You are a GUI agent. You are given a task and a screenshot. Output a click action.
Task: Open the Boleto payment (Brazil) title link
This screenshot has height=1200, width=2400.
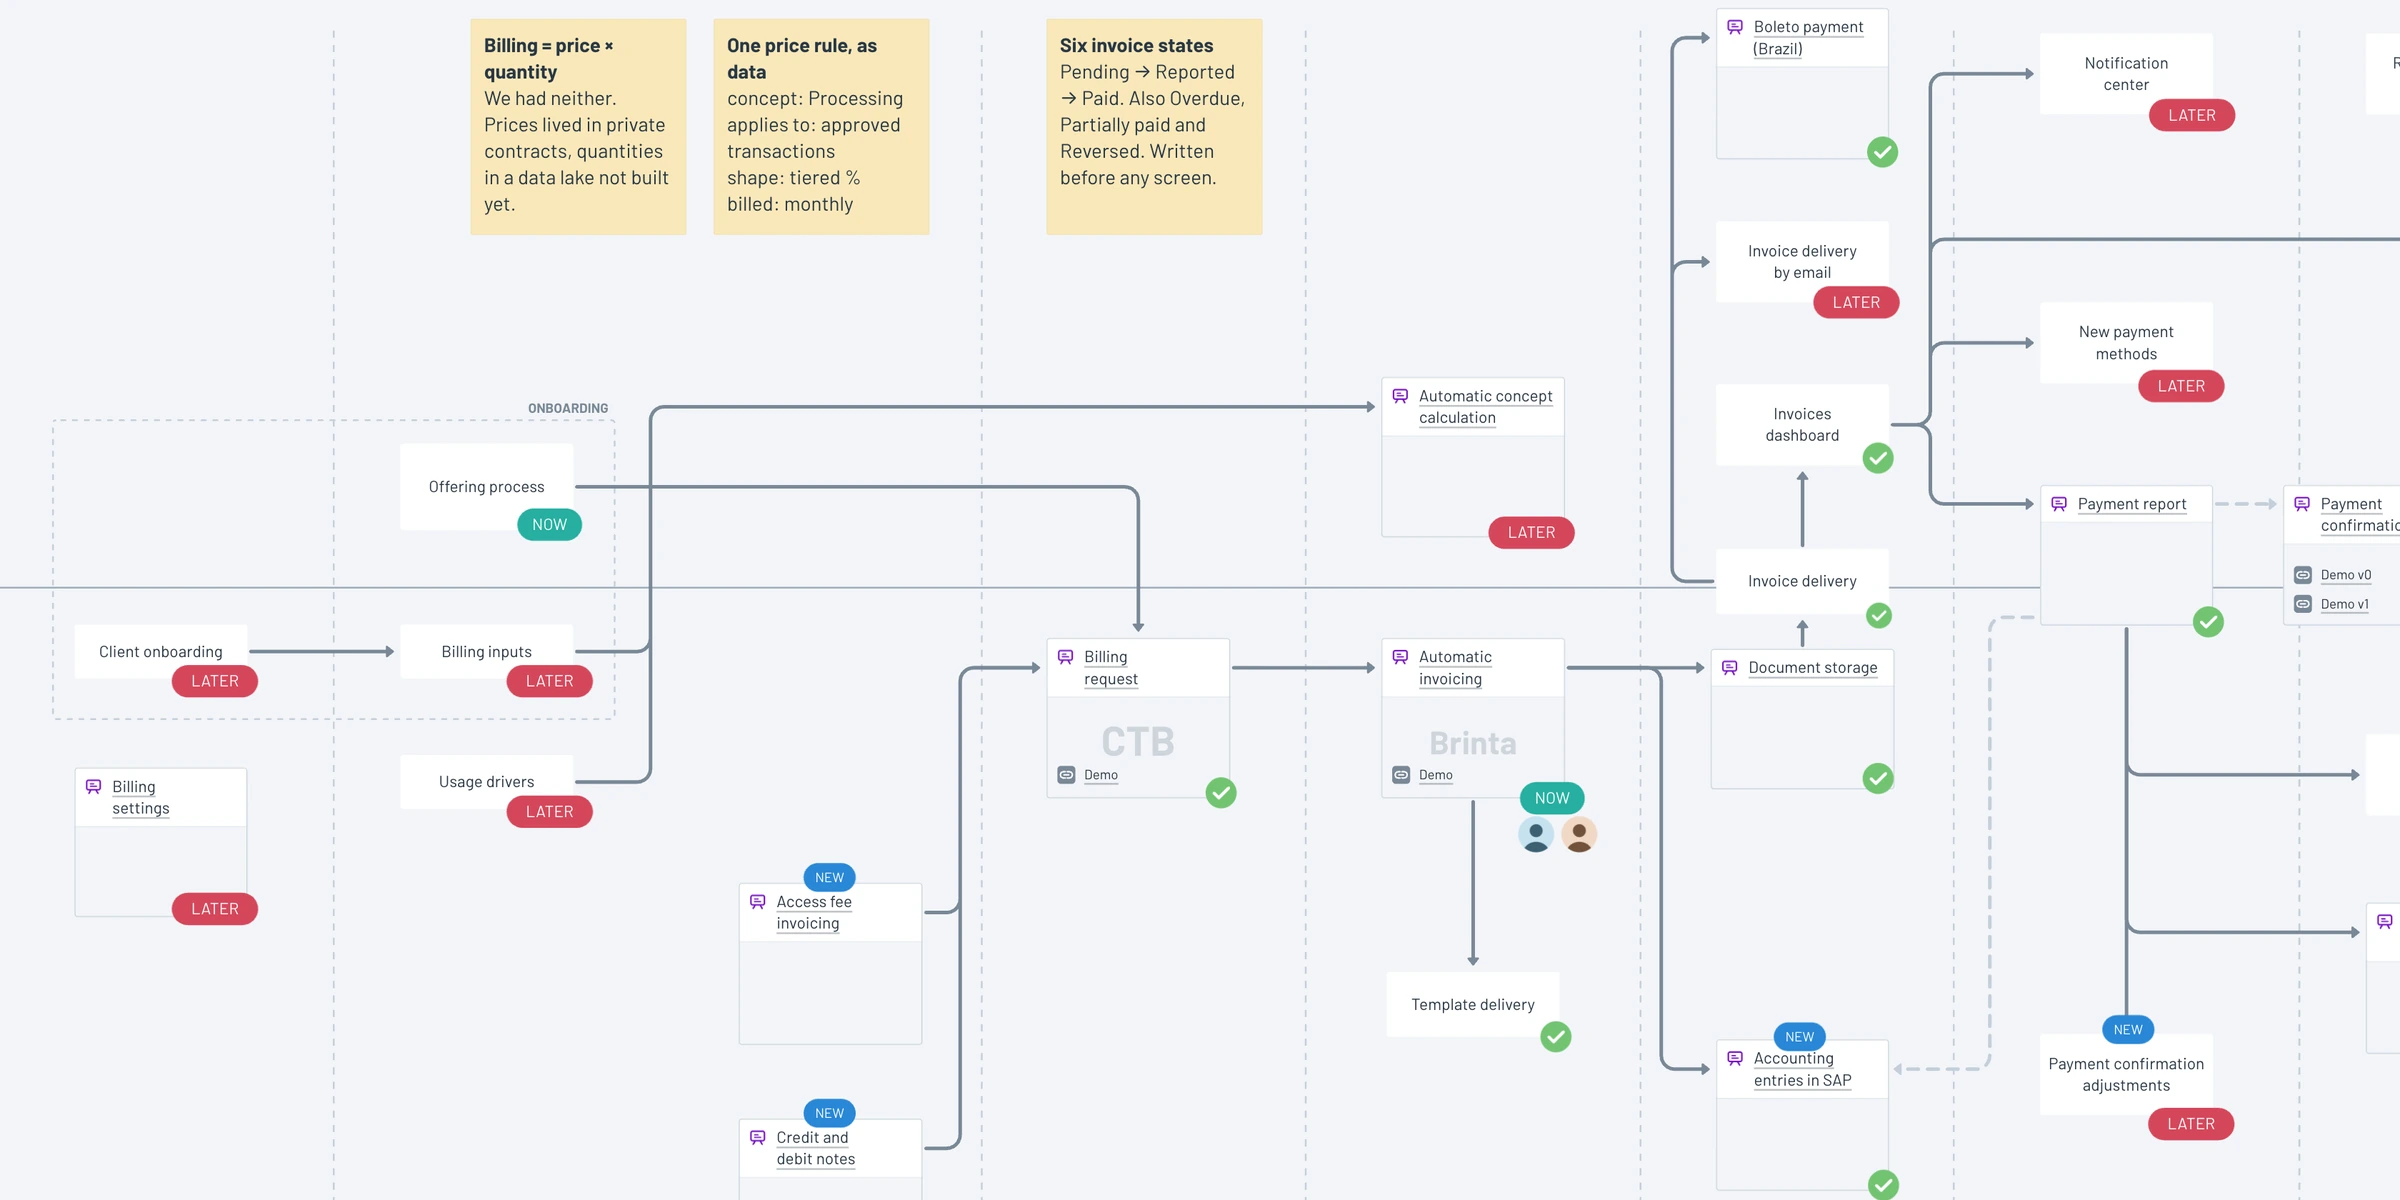pyautogui.click(x=1808, y=38)
